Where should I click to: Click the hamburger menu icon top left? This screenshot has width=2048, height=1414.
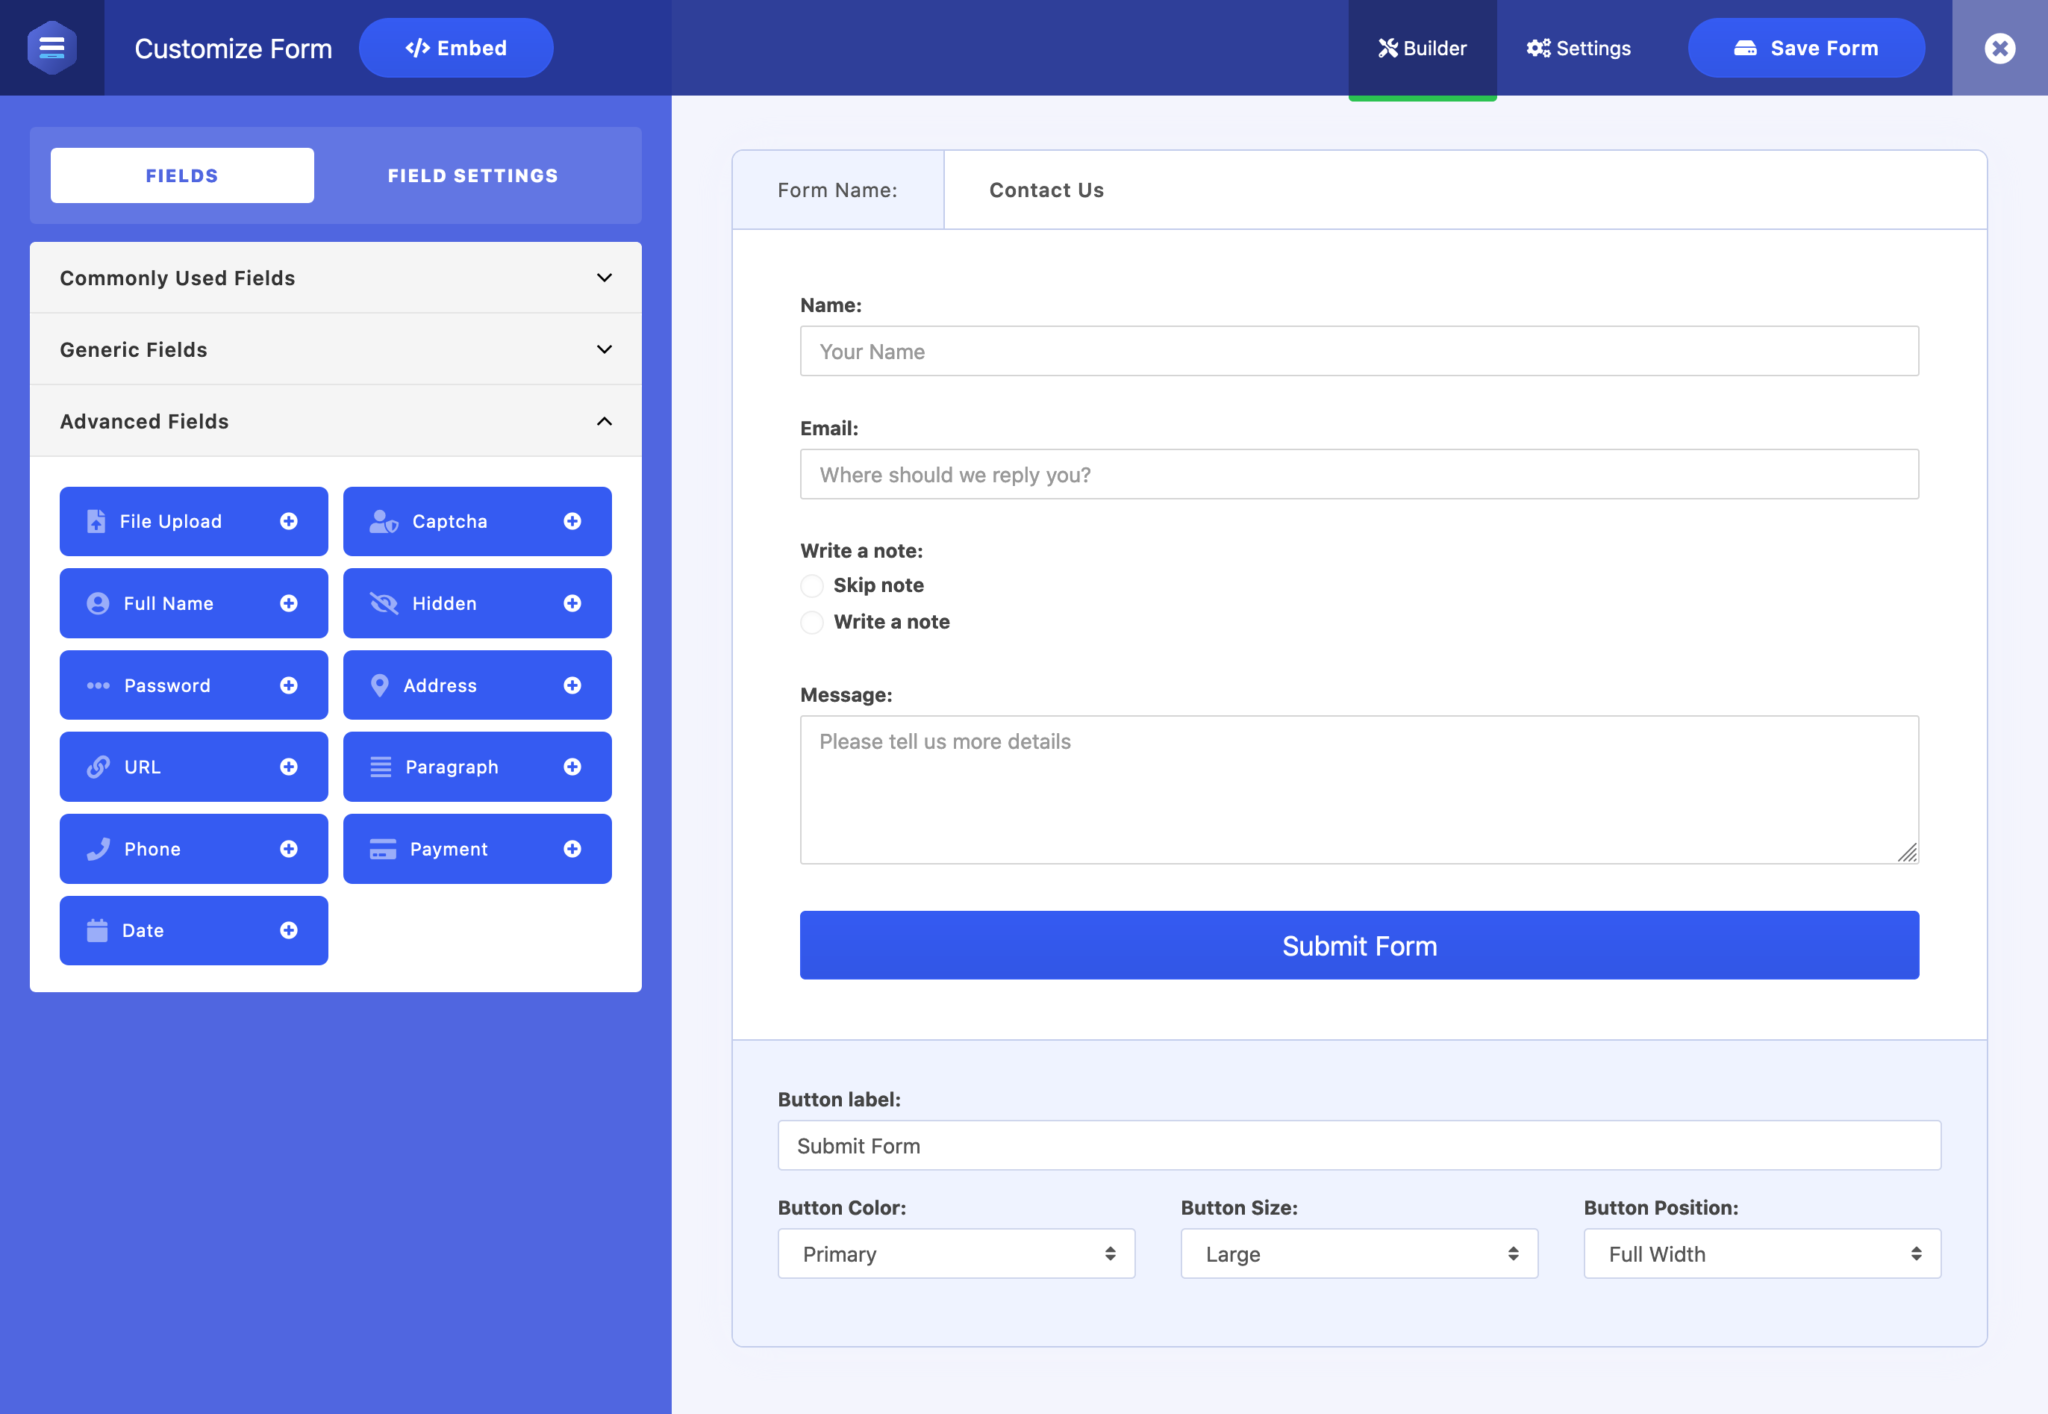(x=52, y=47)
